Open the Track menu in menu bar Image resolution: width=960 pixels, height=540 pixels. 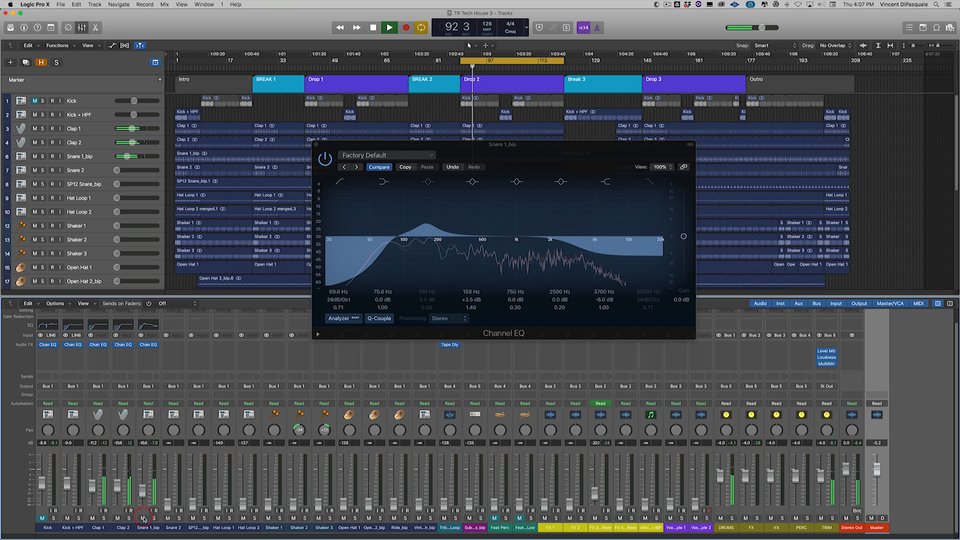pos(94,4)
